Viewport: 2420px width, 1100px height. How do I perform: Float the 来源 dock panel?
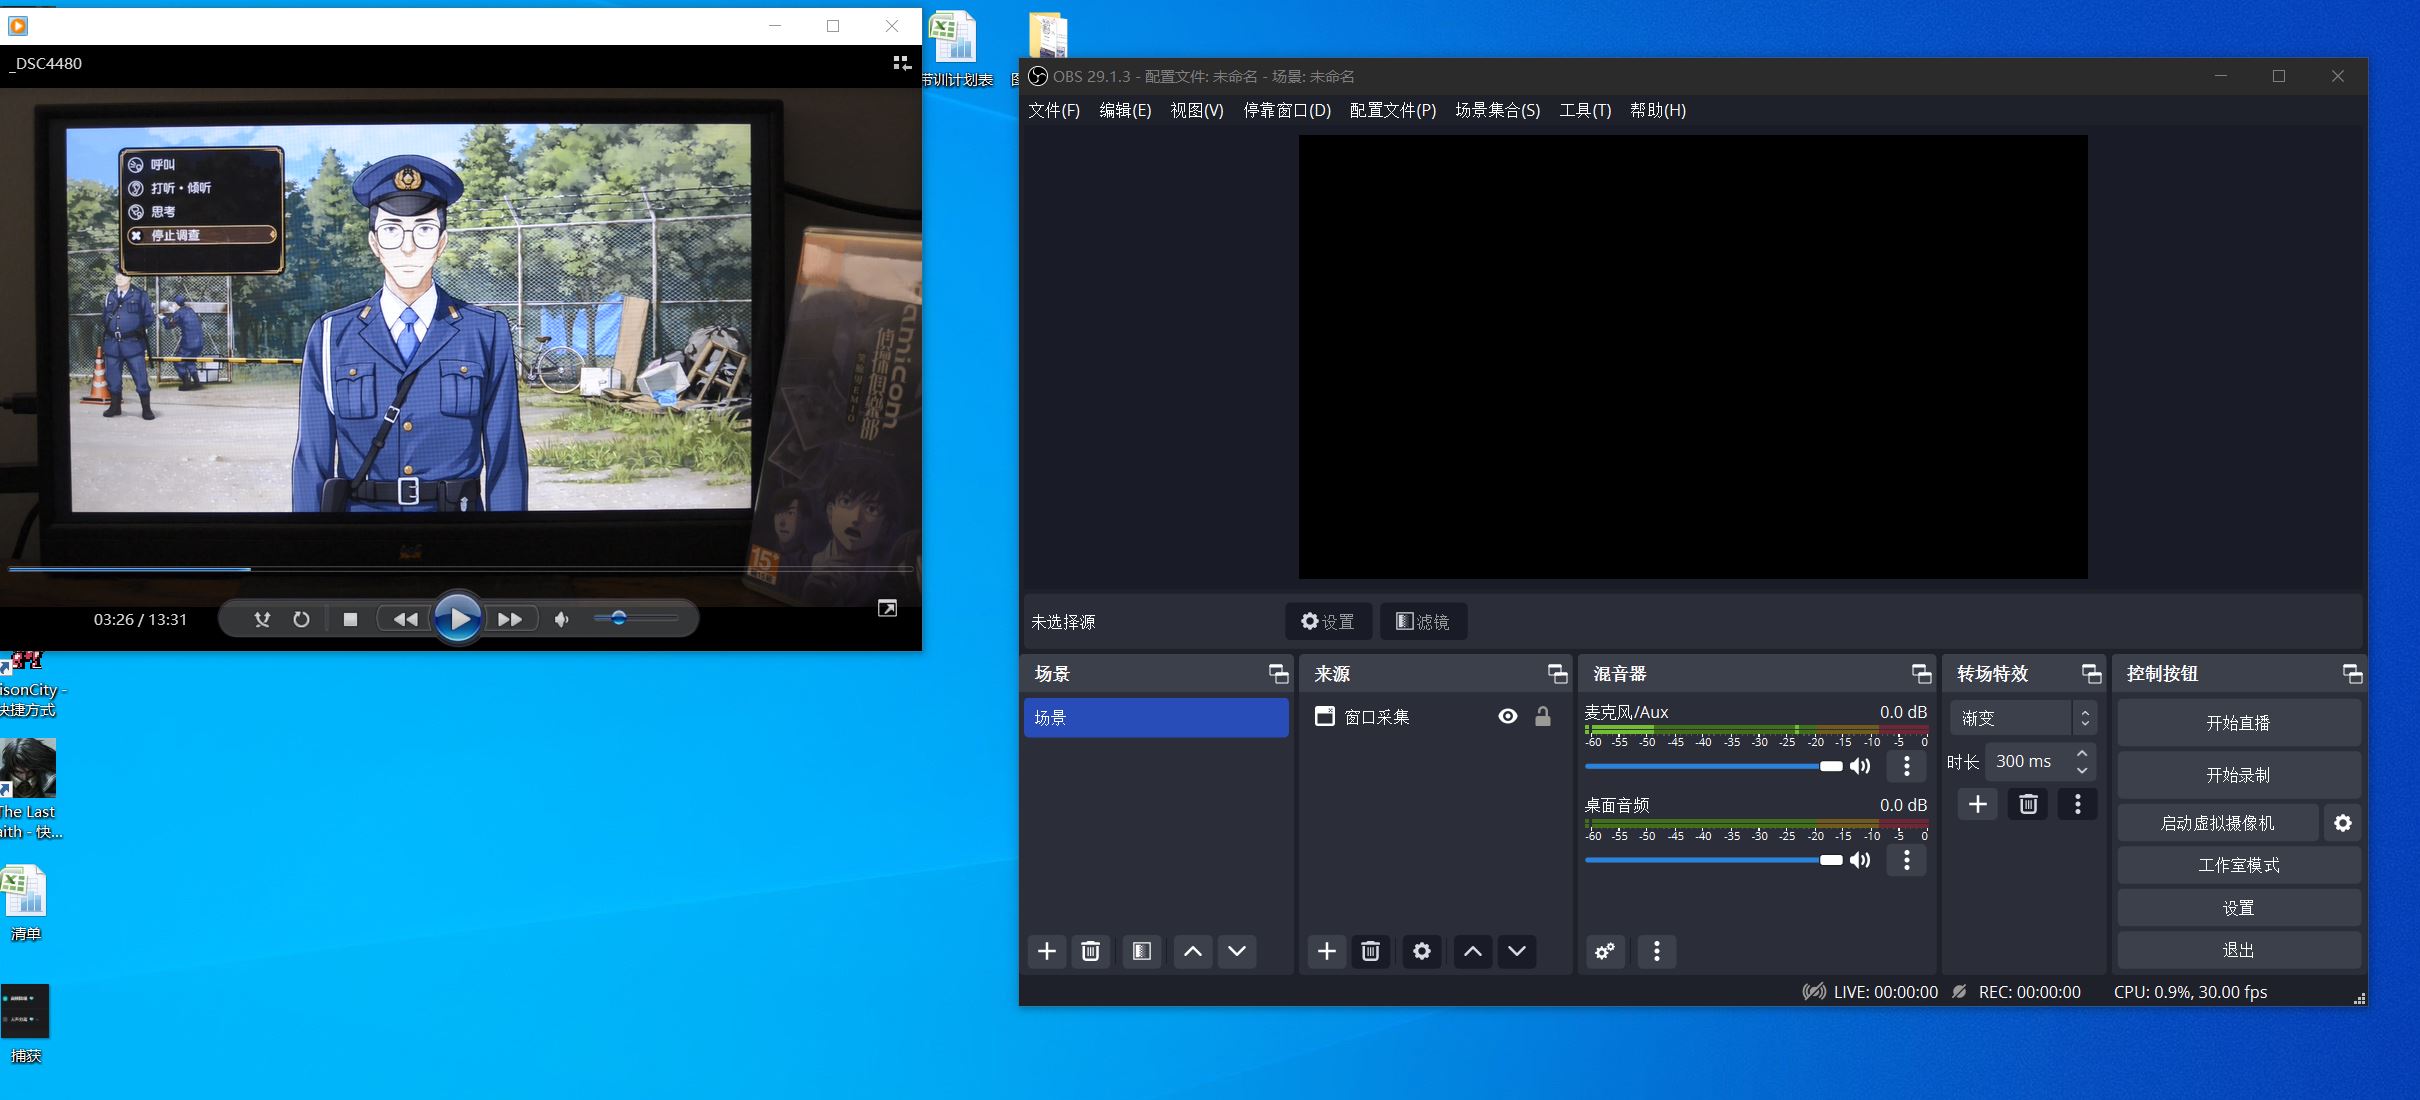1557,674
